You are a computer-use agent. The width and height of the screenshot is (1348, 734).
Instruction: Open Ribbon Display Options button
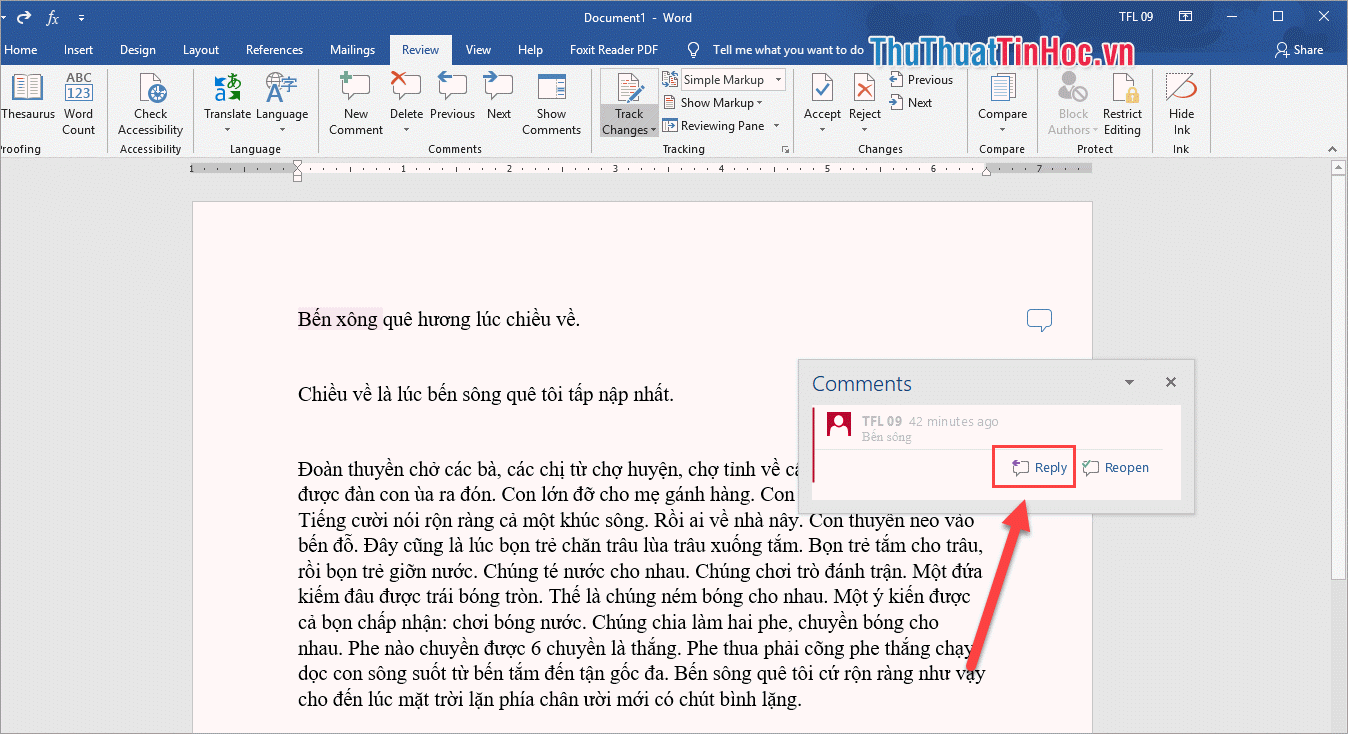click(1185, 17)
